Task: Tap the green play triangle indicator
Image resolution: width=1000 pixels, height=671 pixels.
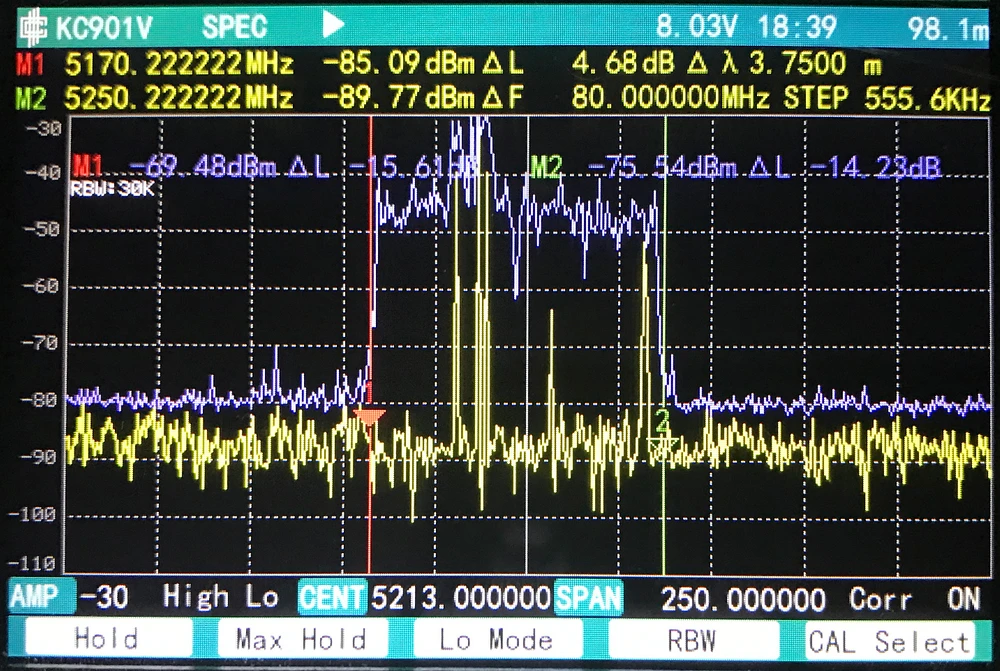Action: [333, 25]
